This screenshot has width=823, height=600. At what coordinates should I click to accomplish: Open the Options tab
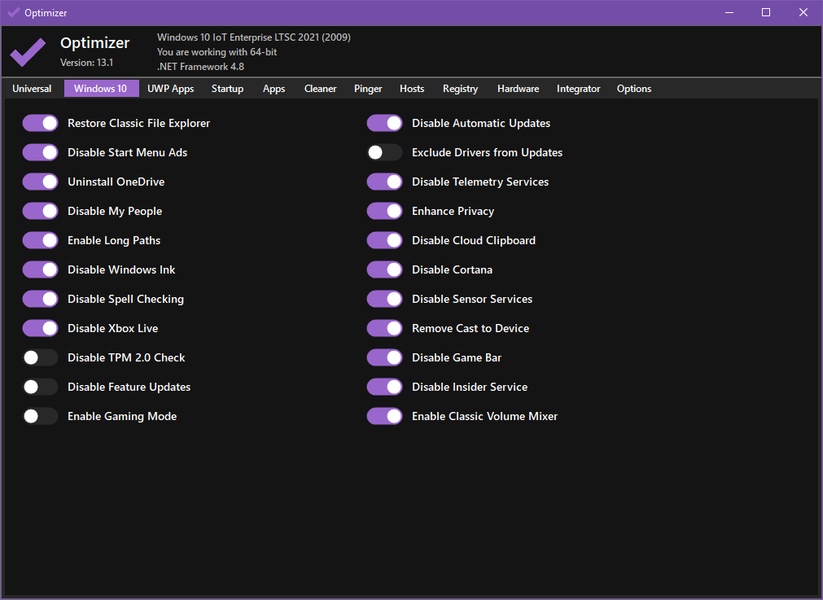[x=634, y=89]
